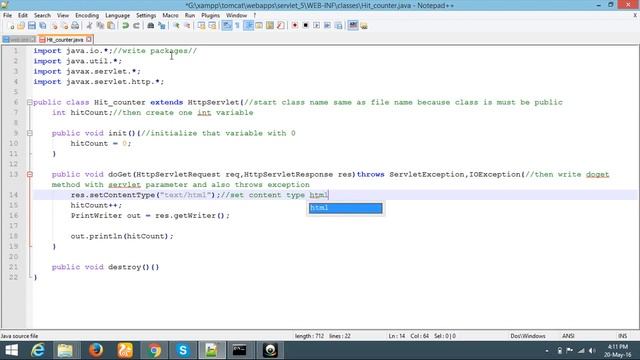This screenshot has width=640, height=360.
Task: Open the View menu
Action: click(63, 16)
